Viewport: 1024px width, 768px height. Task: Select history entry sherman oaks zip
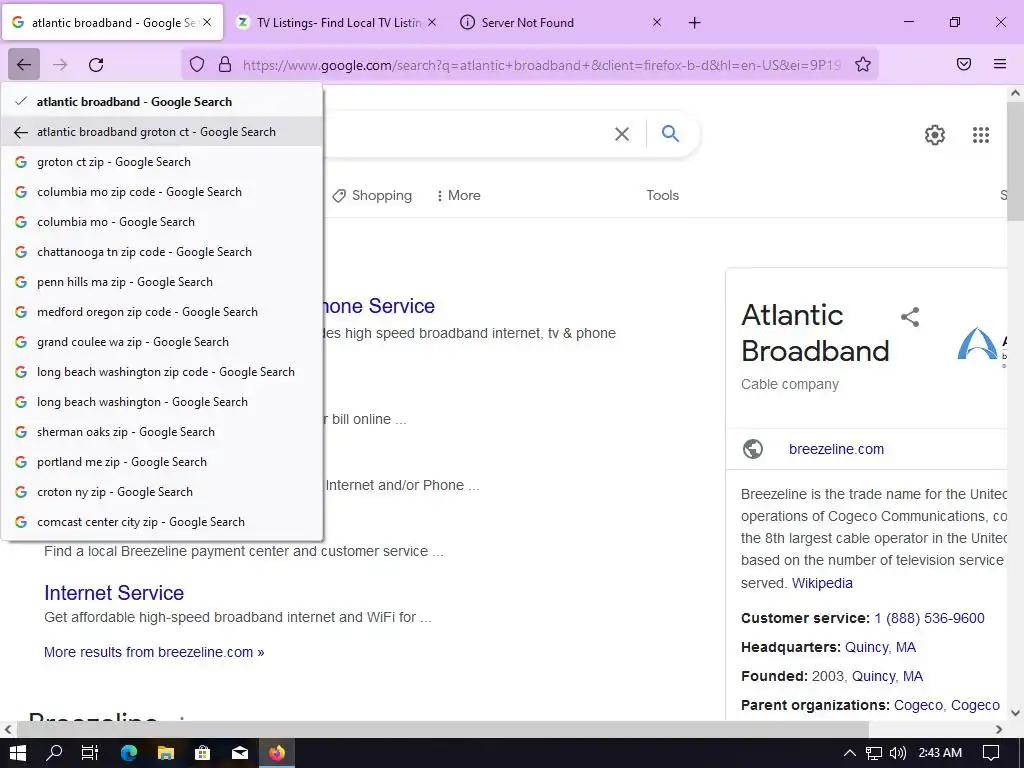coord(162,432)
